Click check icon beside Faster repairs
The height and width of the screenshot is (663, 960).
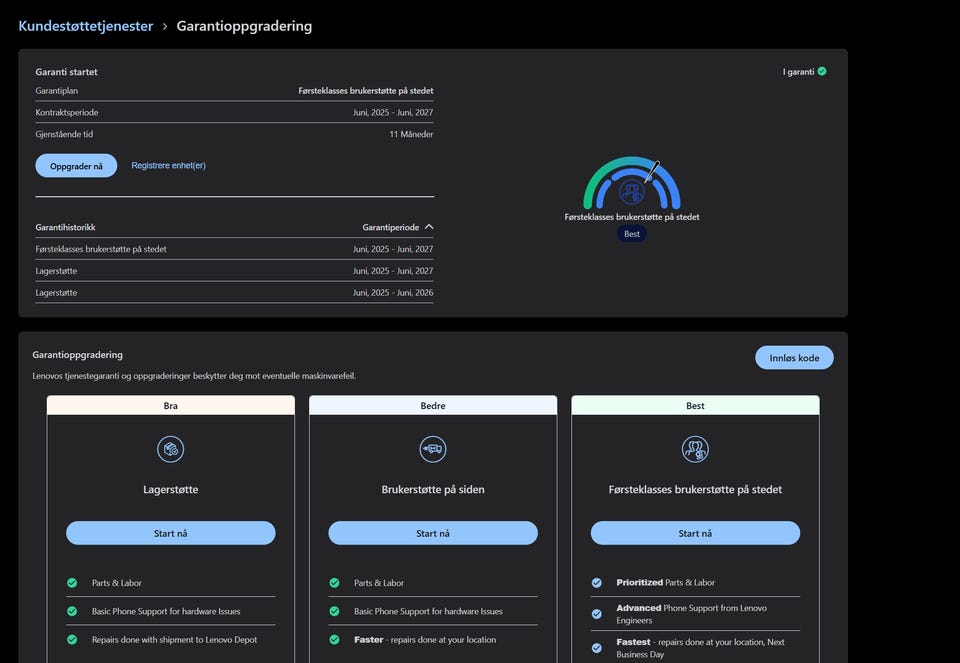tap(334, 639)
